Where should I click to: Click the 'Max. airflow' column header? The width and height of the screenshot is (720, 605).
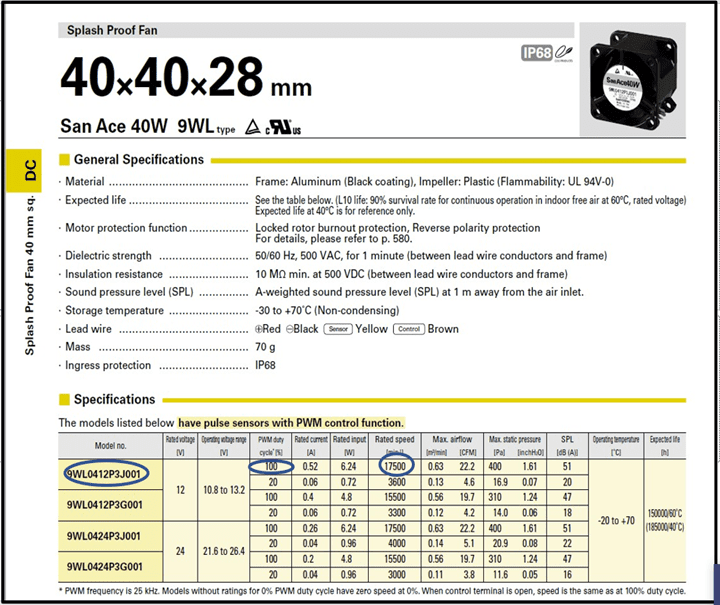[452, 446]
